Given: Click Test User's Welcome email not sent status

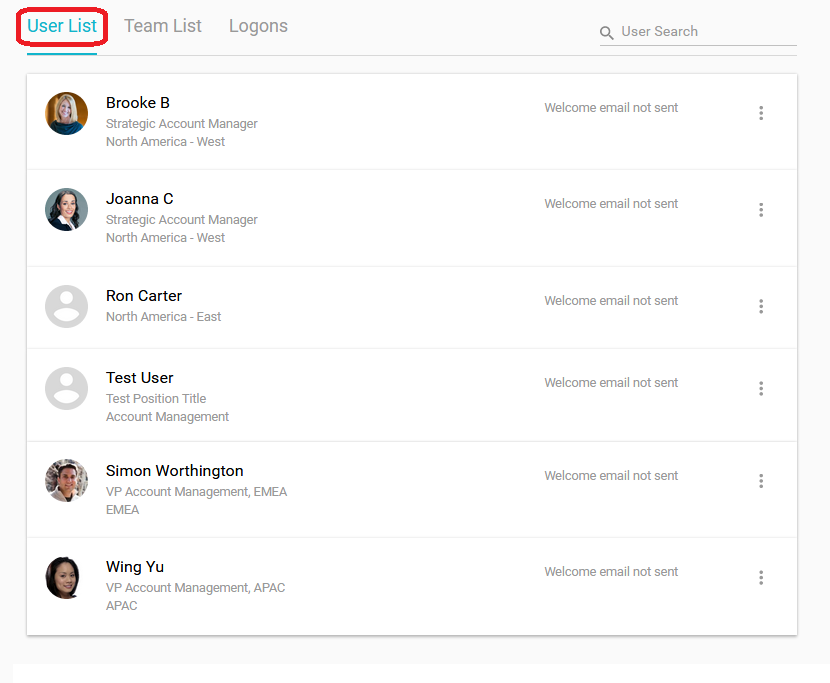Looking at the screenshot, I should 611,383.
